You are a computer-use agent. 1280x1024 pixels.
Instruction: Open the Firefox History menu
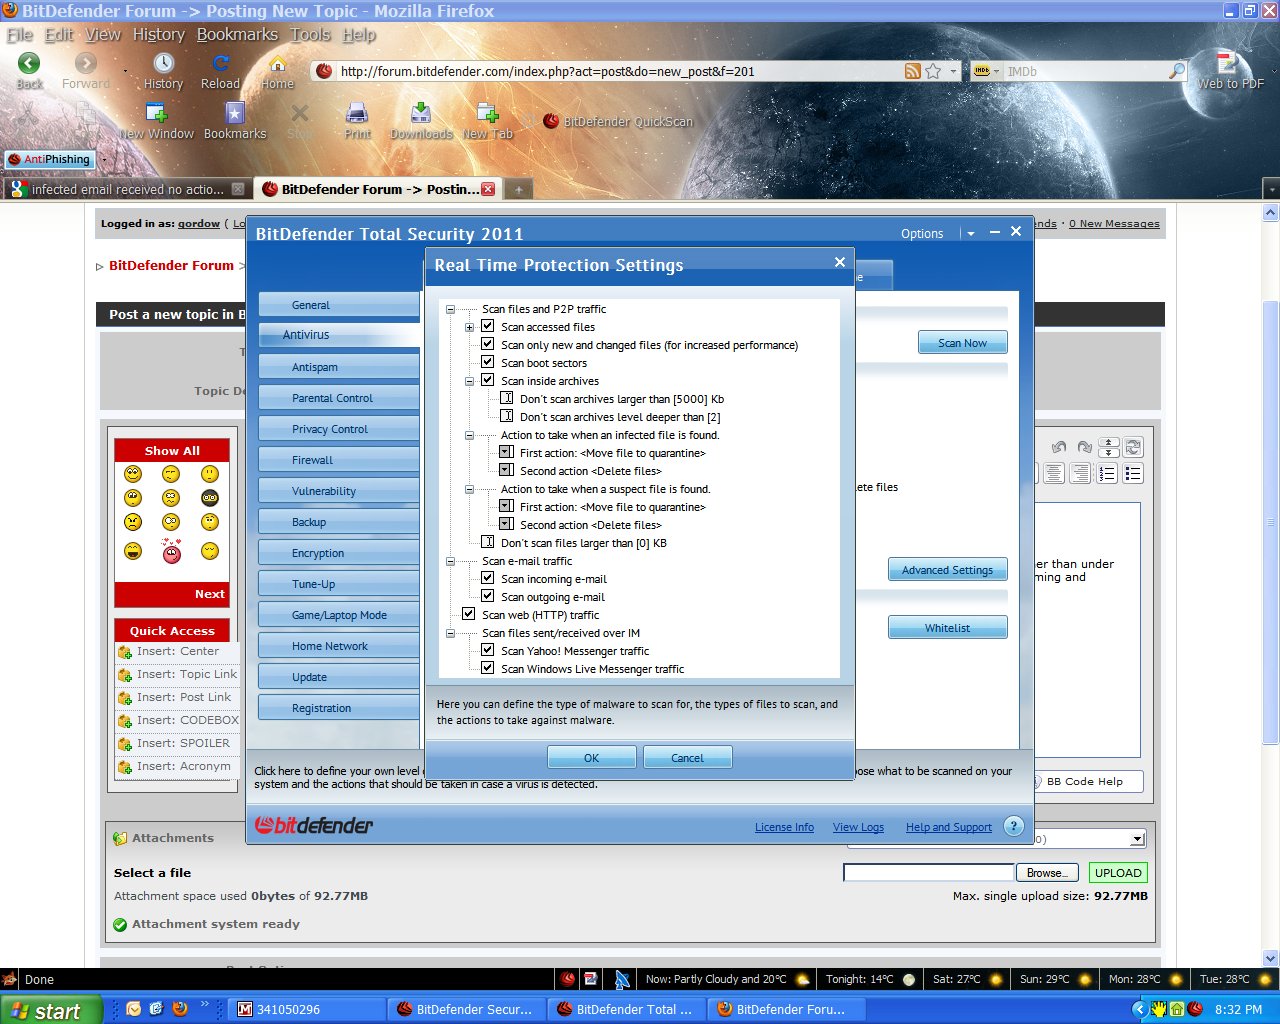[159, 34]
